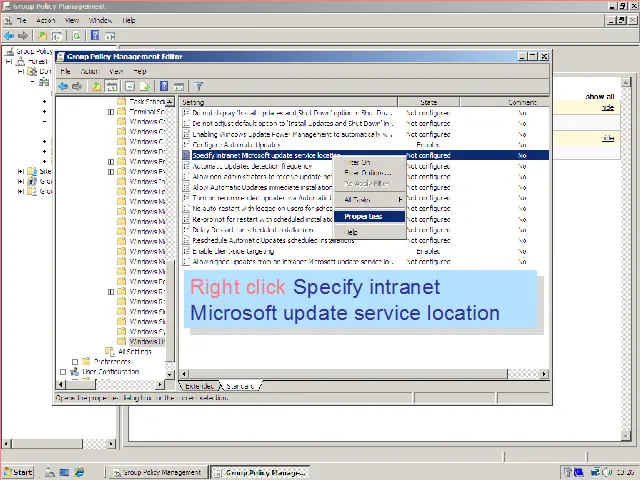Select 'Enabling Windows Update Power Management' row
Screen dimensions: 640x480
pos(365,134)
